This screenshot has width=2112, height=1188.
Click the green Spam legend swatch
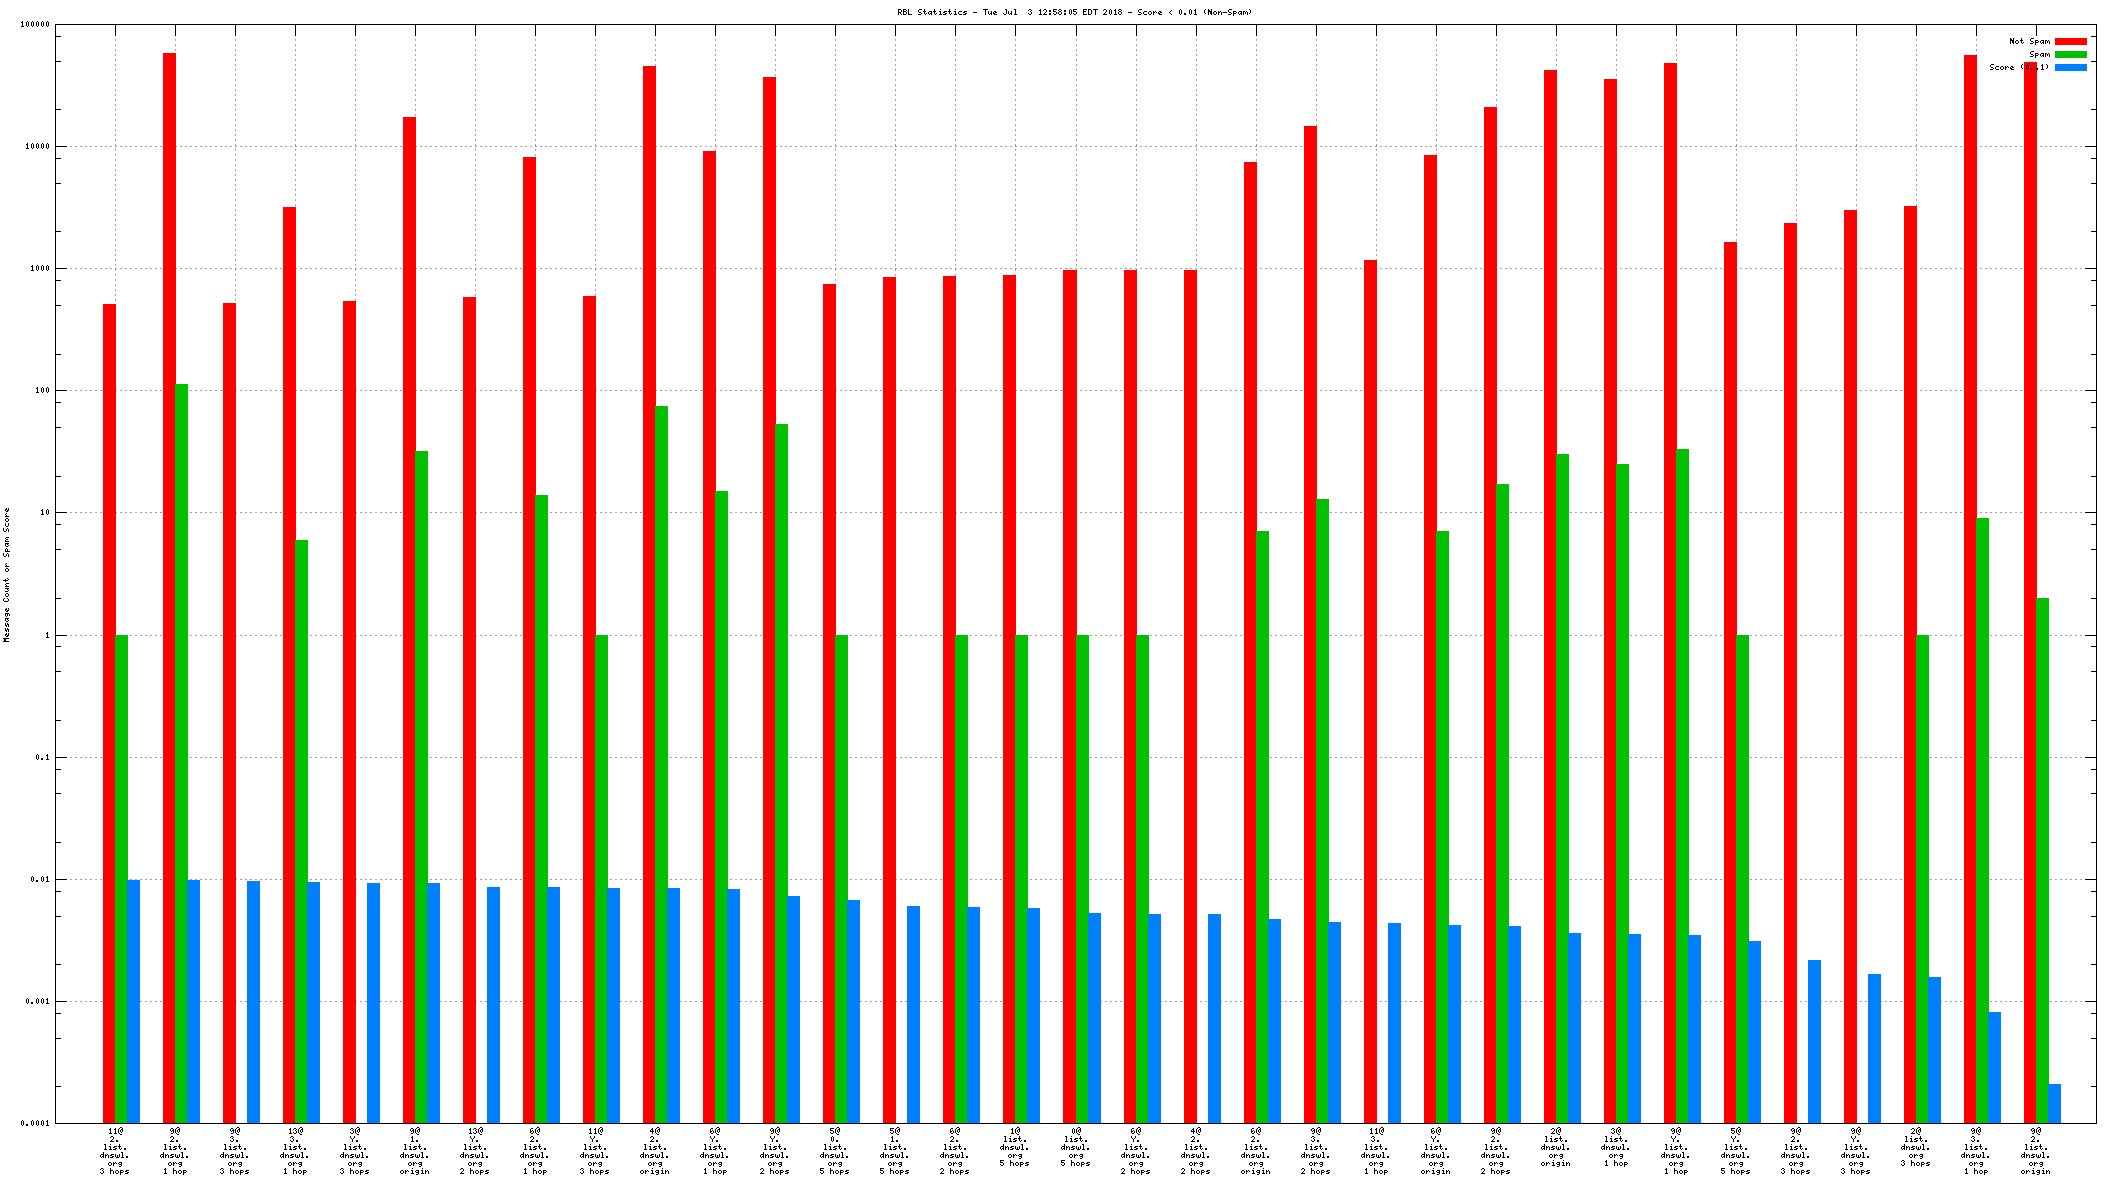click(x=2071, y=54)
